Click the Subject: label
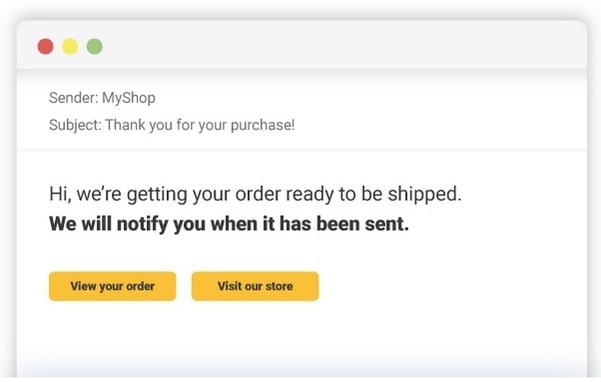Screen dimensions: 601x382 pyautogui.click(x=76, y=125)
